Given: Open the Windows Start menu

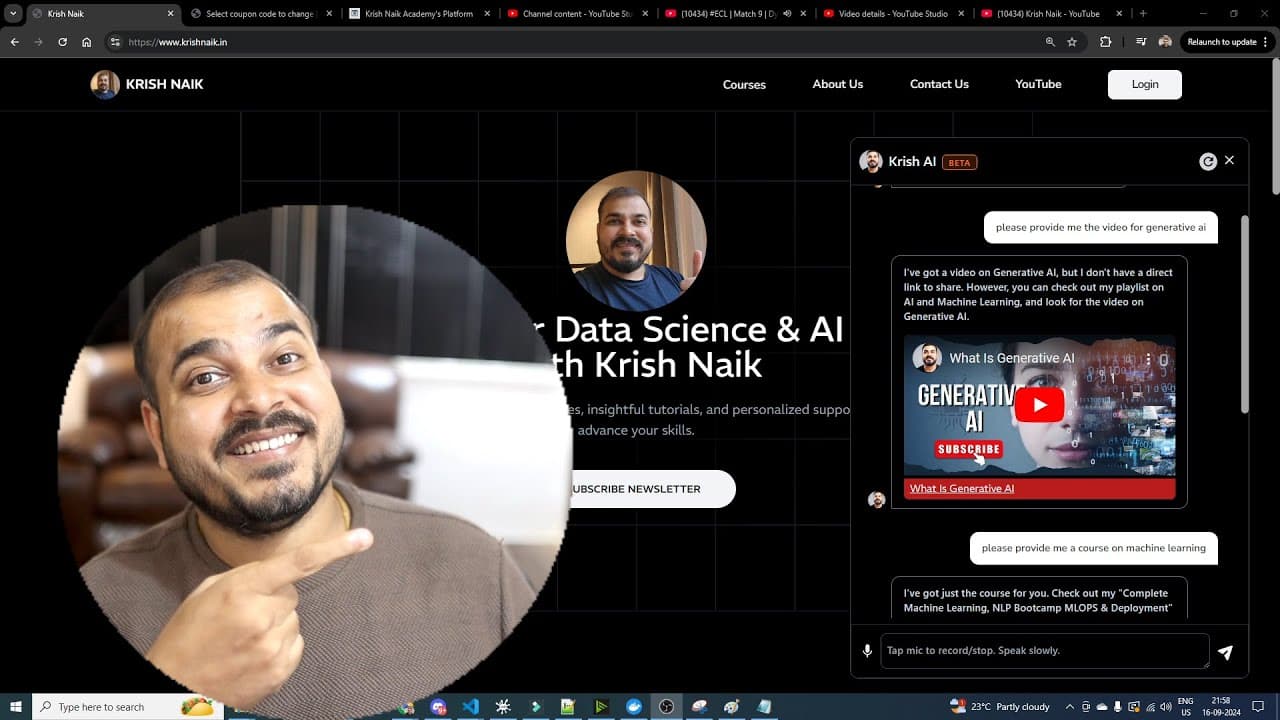Looking at the screenshot, I should [x=15, y=706].
